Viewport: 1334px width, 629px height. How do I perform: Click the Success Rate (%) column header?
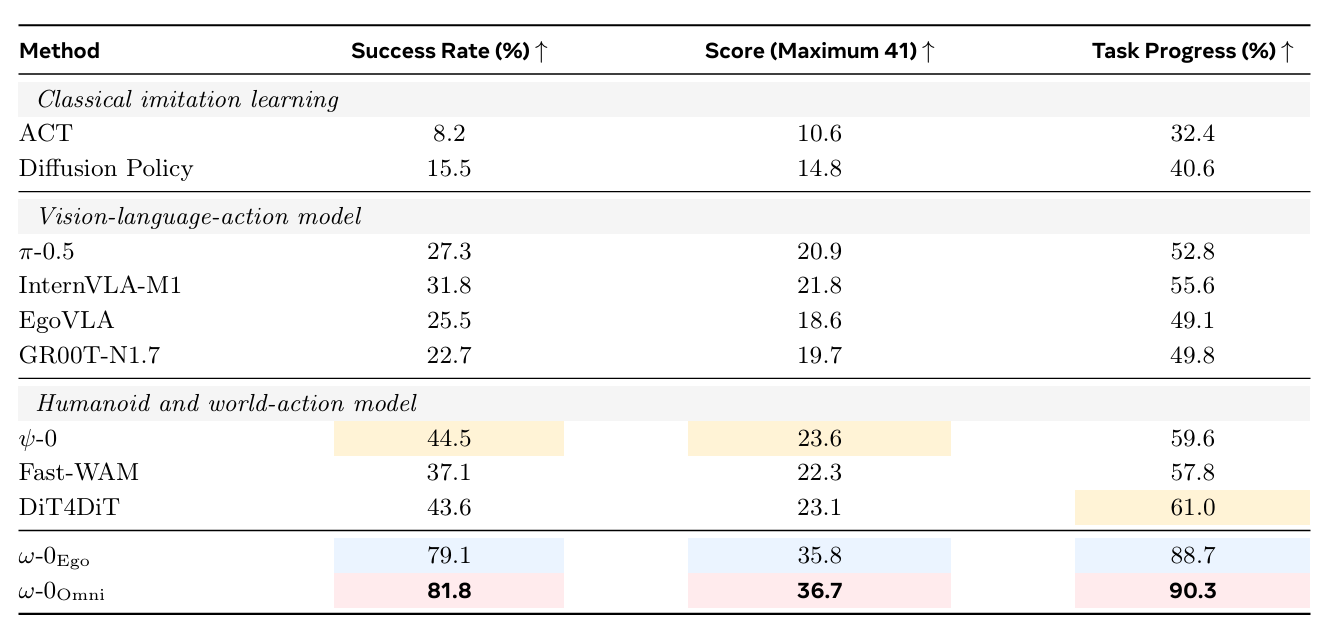click(449, 51)
